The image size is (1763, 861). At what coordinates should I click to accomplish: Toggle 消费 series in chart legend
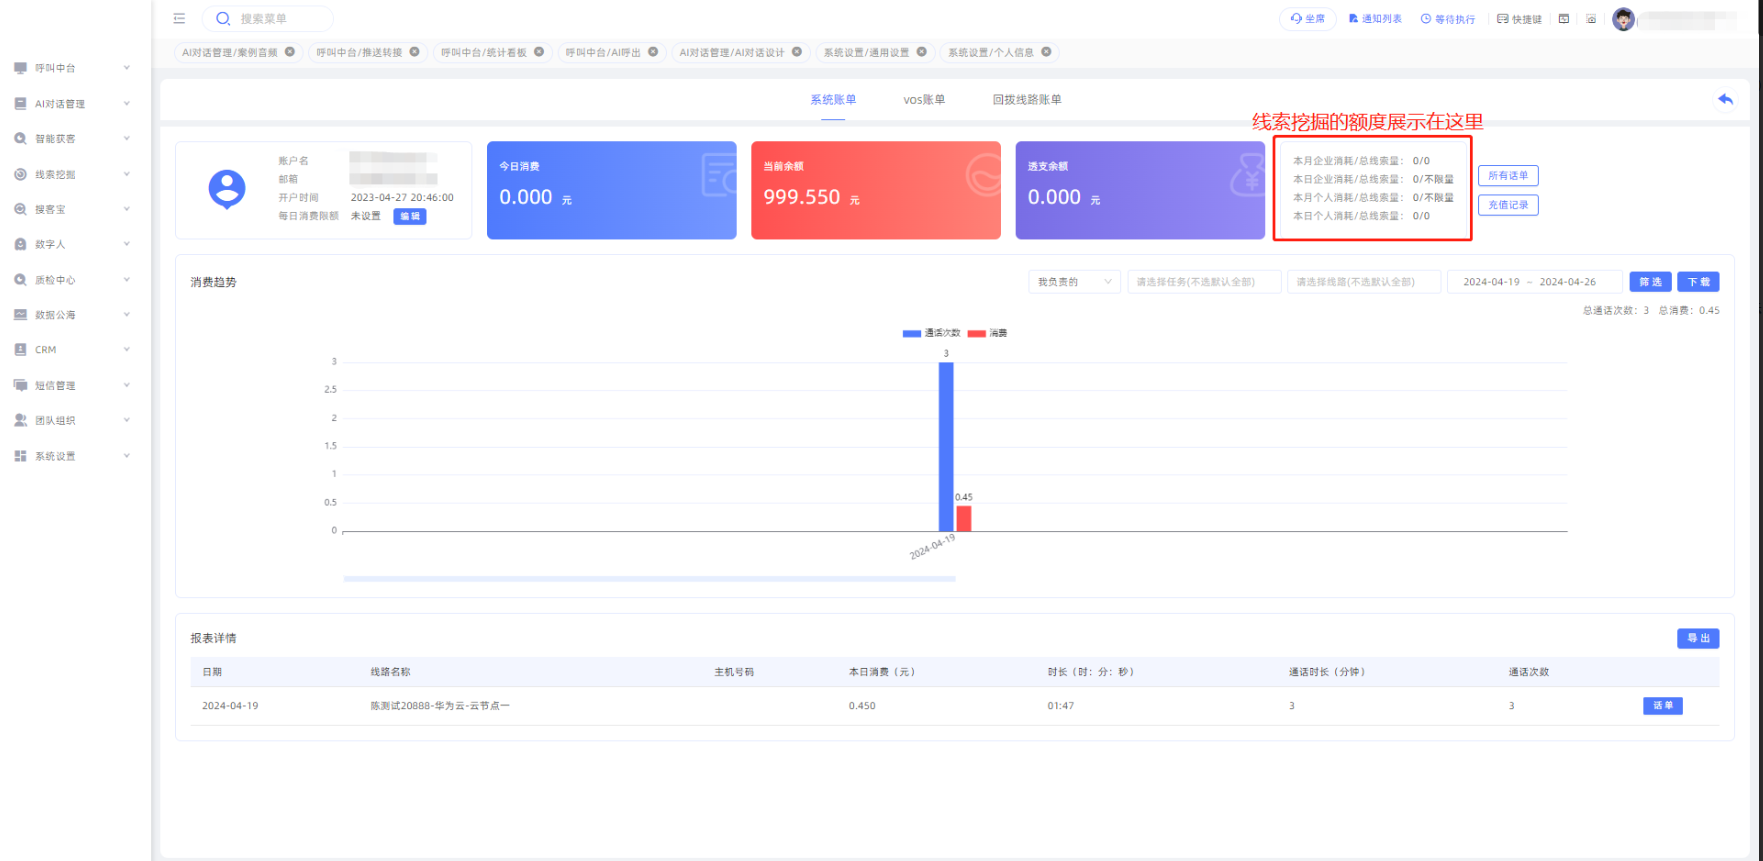point(987,333)
